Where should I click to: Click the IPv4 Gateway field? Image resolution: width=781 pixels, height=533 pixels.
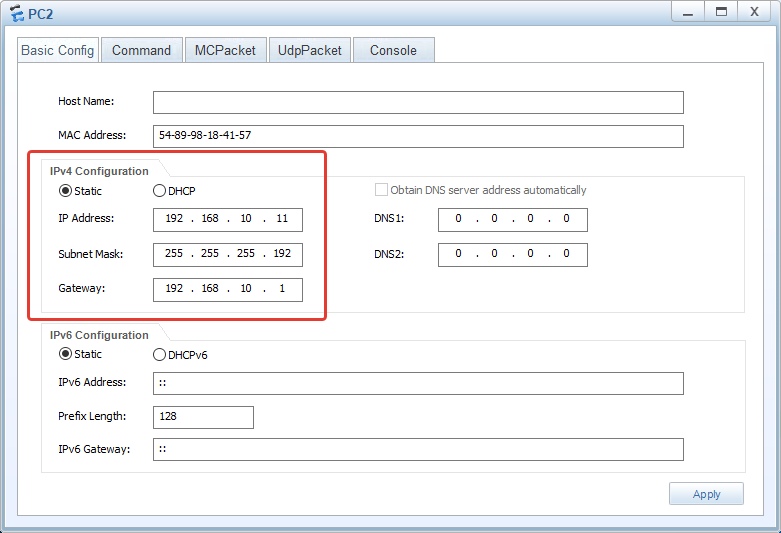[x=228, y=290]
